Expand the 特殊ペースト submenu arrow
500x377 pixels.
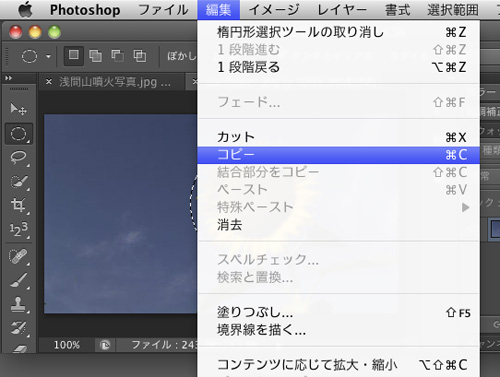[466, 208]
